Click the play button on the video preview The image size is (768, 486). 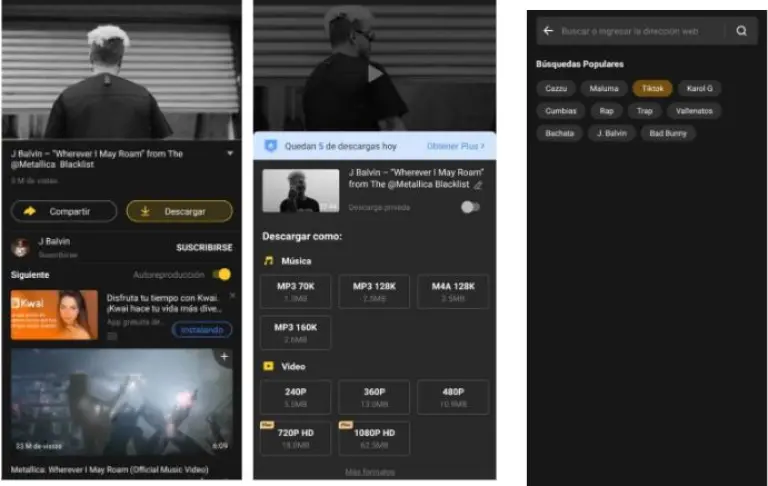374,72
